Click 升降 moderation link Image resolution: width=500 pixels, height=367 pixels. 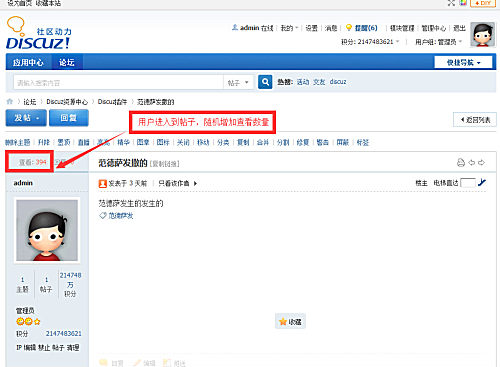[44, 142]
